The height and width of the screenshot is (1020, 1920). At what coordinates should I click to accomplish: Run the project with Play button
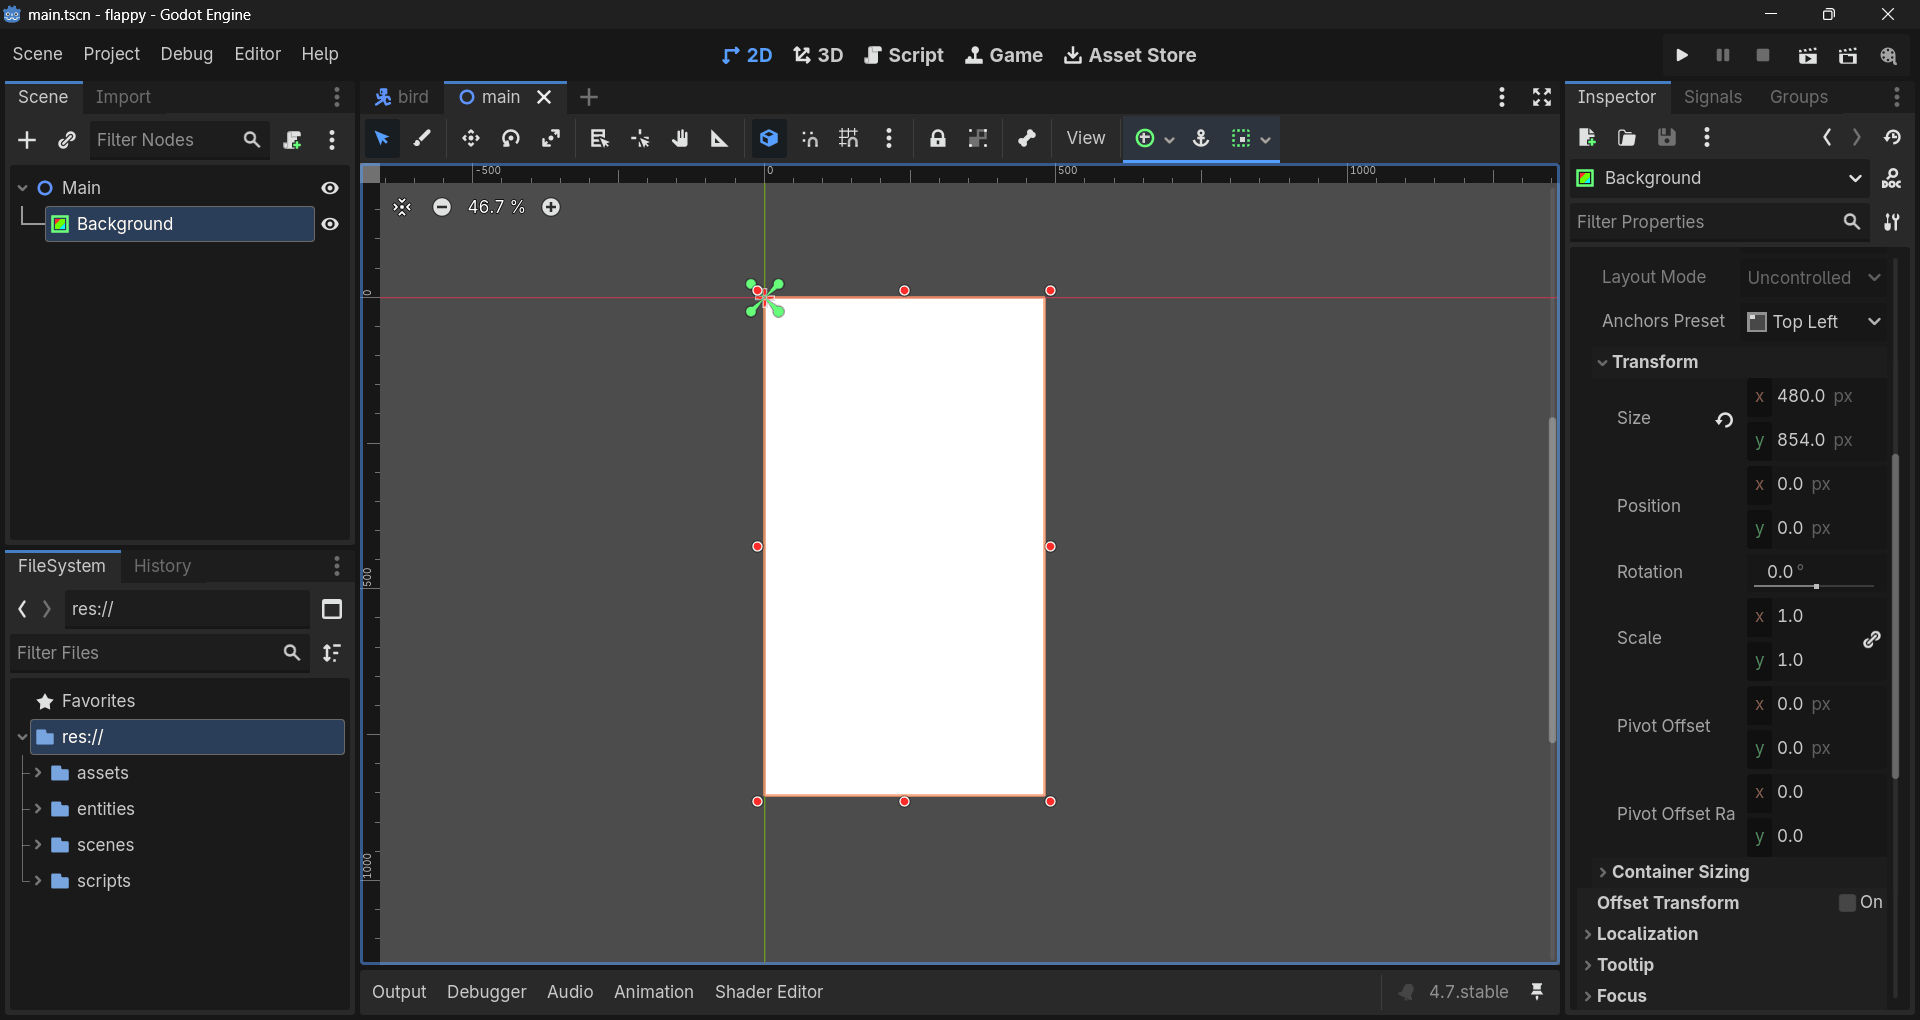[1682, 56]
